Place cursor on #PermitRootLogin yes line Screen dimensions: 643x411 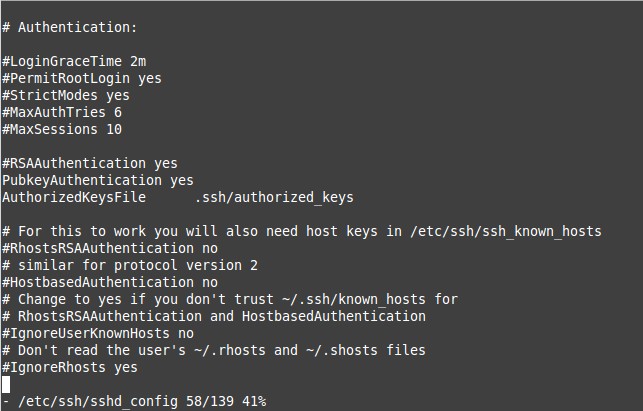click(x=82, y=78)
